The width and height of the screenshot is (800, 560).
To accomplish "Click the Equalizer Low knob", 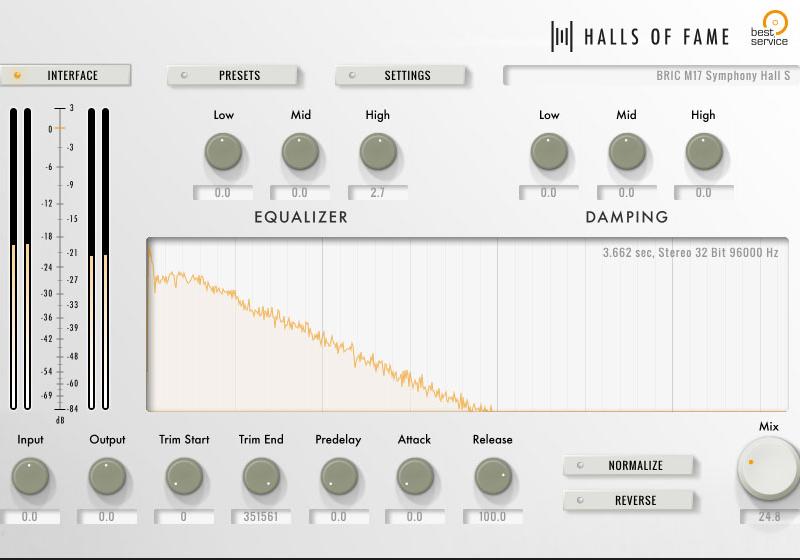I will tap(223, 152).
